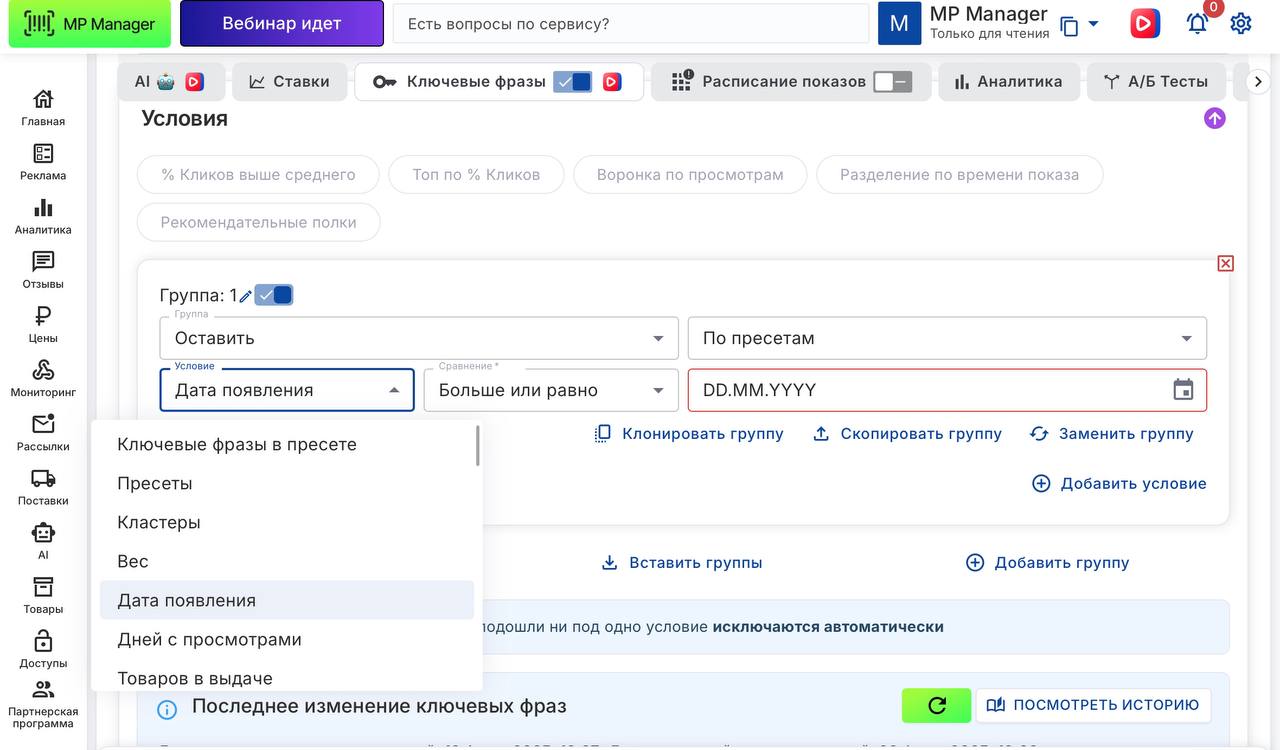Image resolution: width=1280 pixels, height=750 pixels.
Task: Disable the Группа 1 toggle switch
Action: click(x=274, y=295)
